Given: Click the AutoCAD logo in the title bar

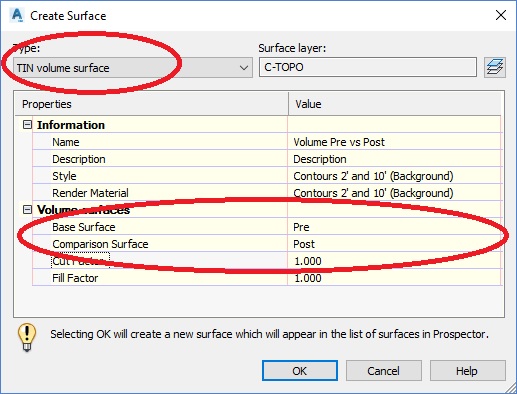Looking at the screenshot, I should click(x=17, y=15).
